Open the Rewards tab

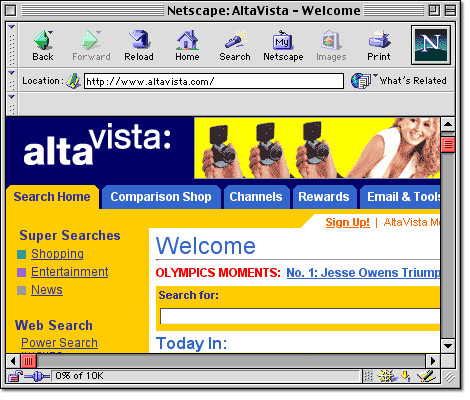tap(324, 197)
